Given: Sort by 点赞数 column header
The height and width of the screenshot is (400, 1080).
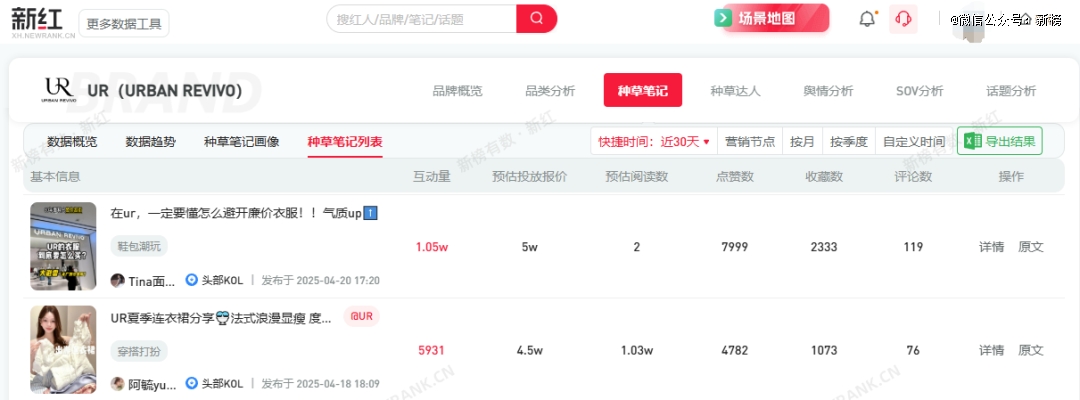Looking at the screenshot, I should tap(735, 177).
